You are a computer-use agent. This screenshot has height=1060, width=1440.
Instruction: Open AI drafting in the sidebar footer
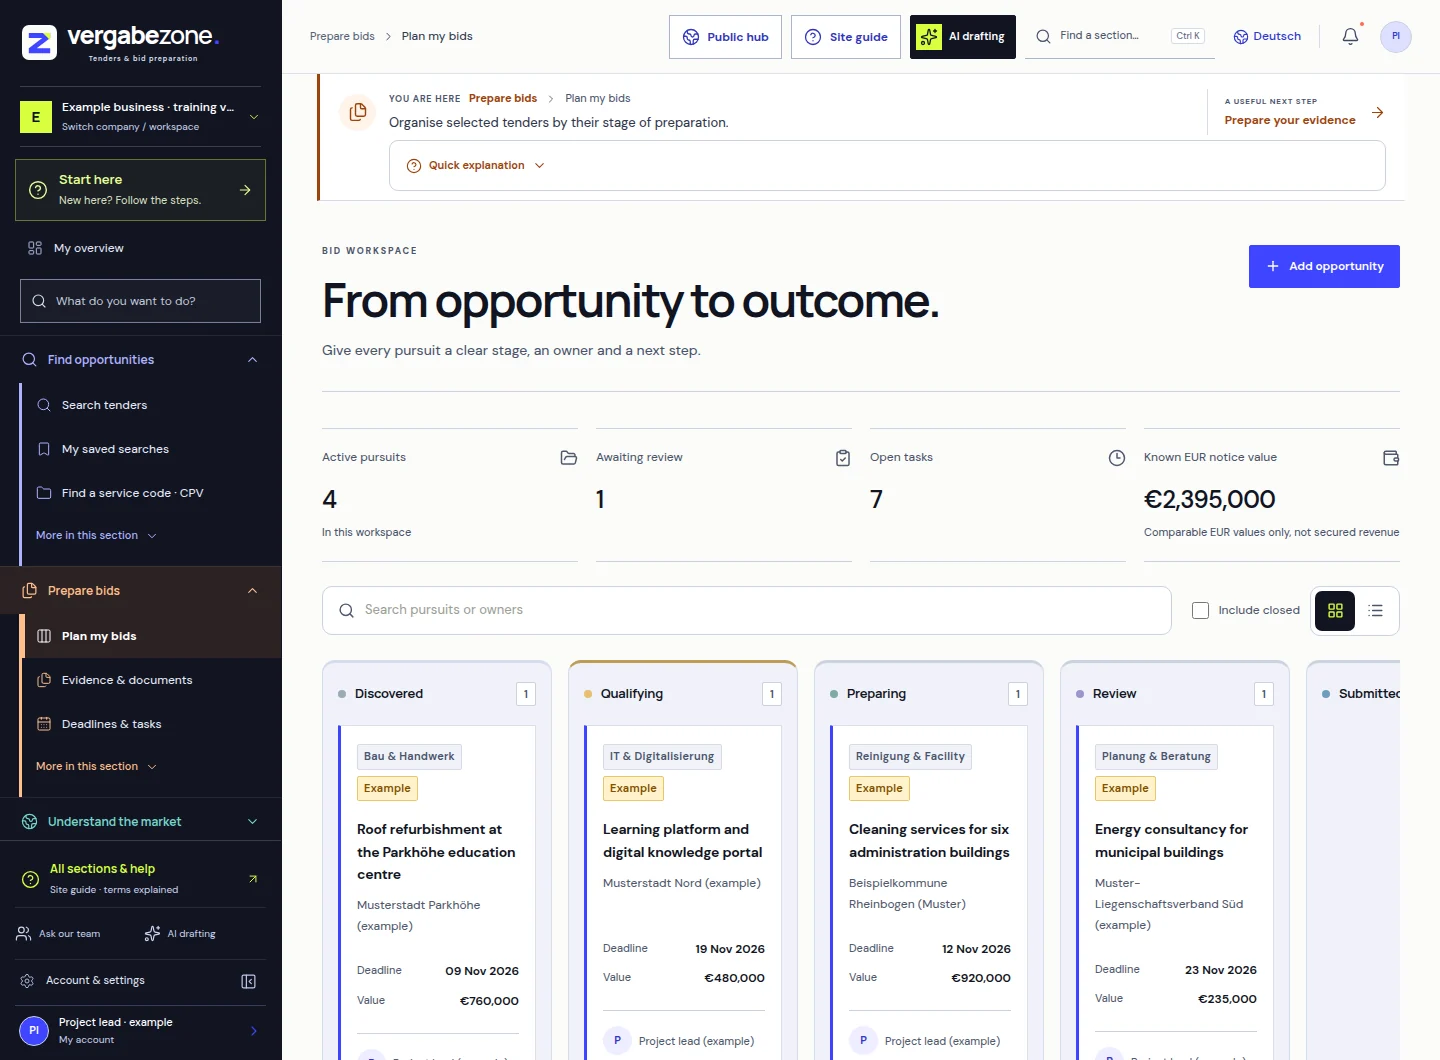(181, 934)
